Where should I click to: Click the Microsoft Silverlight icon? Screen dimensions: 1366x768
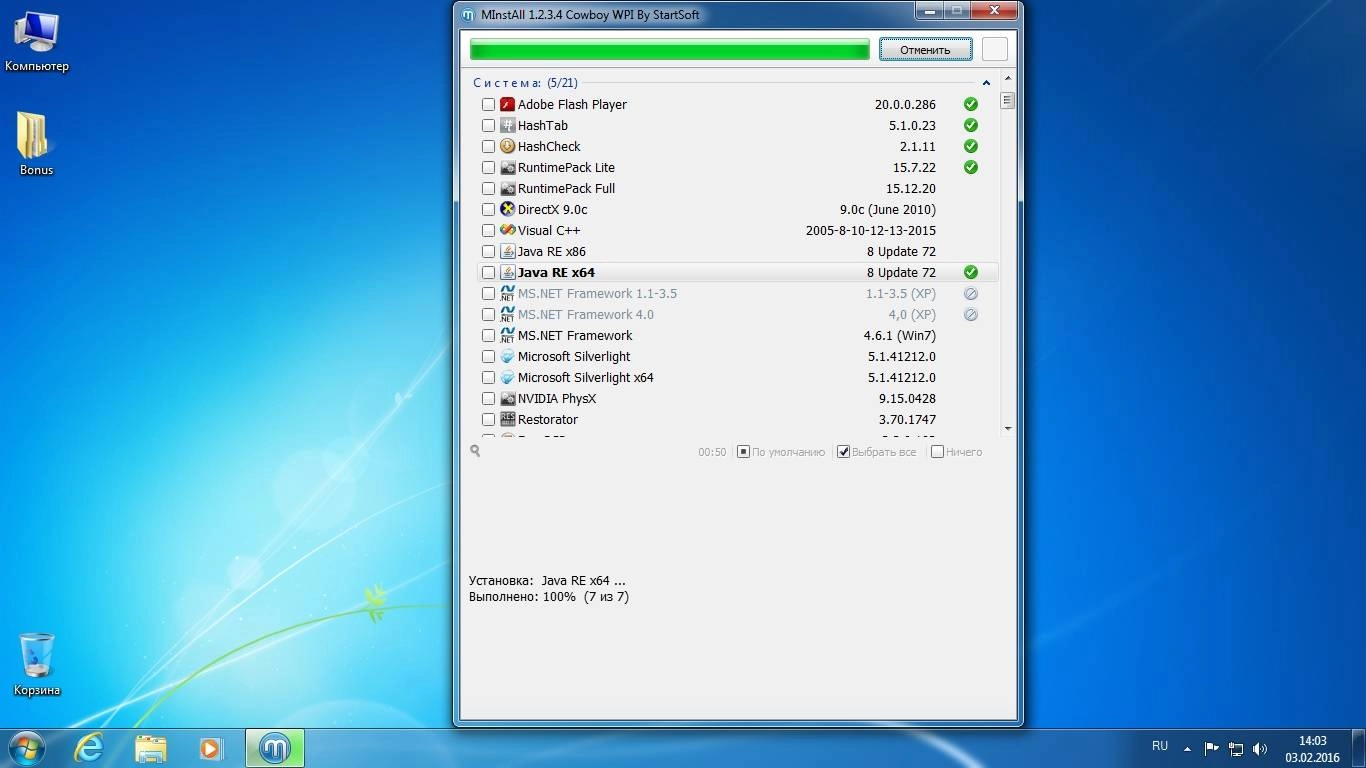coord(507,356)
